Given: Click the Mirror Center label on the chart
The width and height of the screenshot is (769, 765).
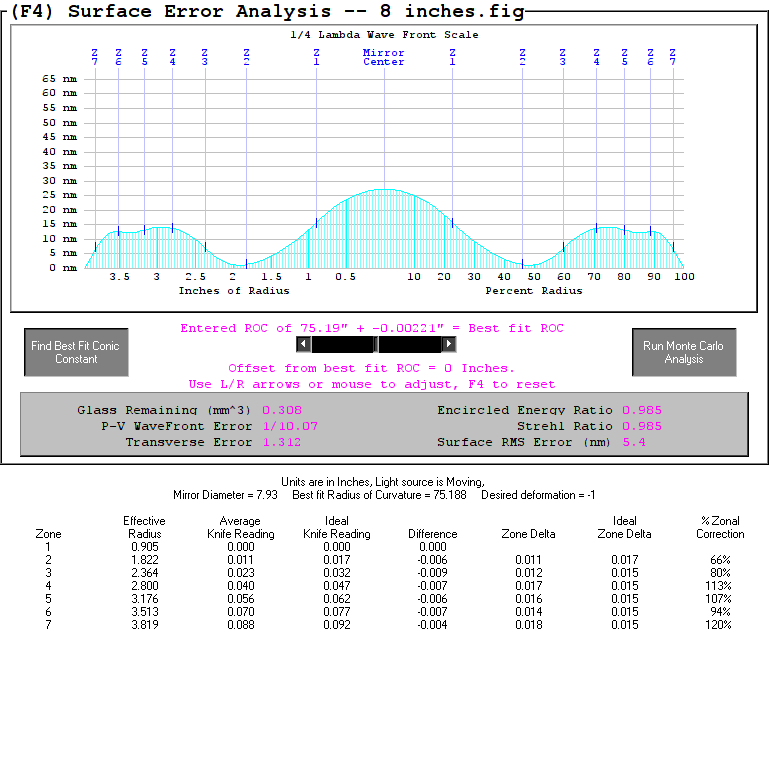Looking at the screenshot, I should (384, 57).
